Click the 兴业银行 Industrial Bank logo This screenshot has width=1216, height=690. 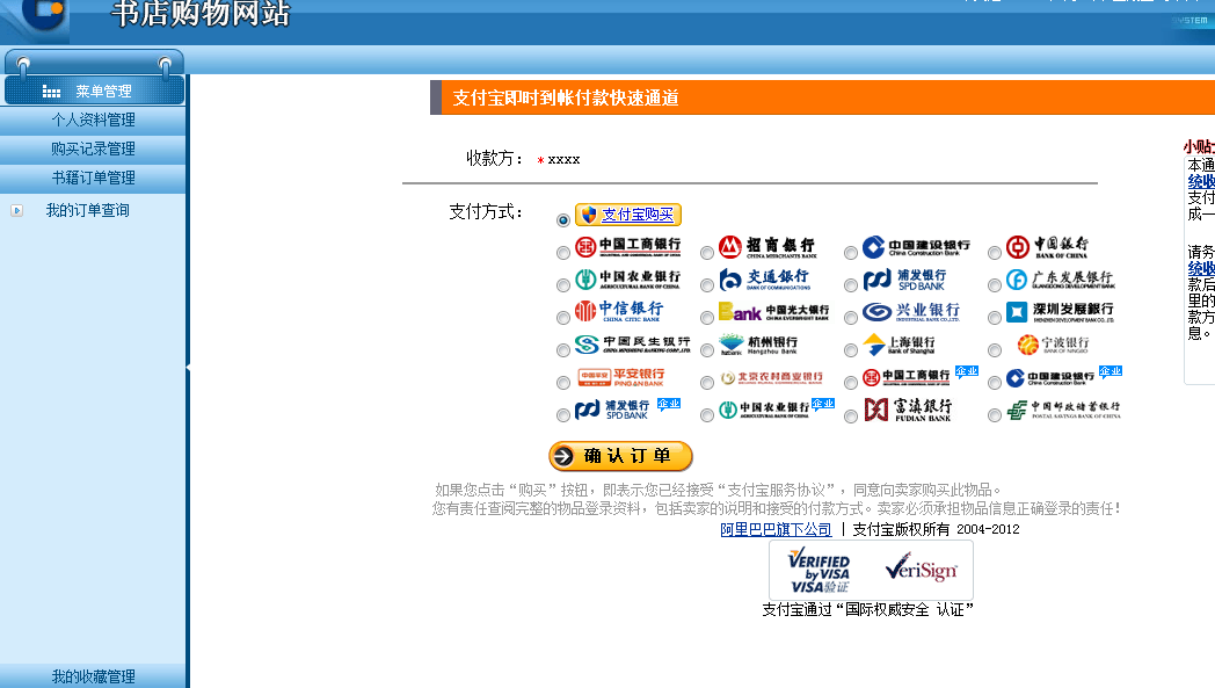click(x=911, y=312)
